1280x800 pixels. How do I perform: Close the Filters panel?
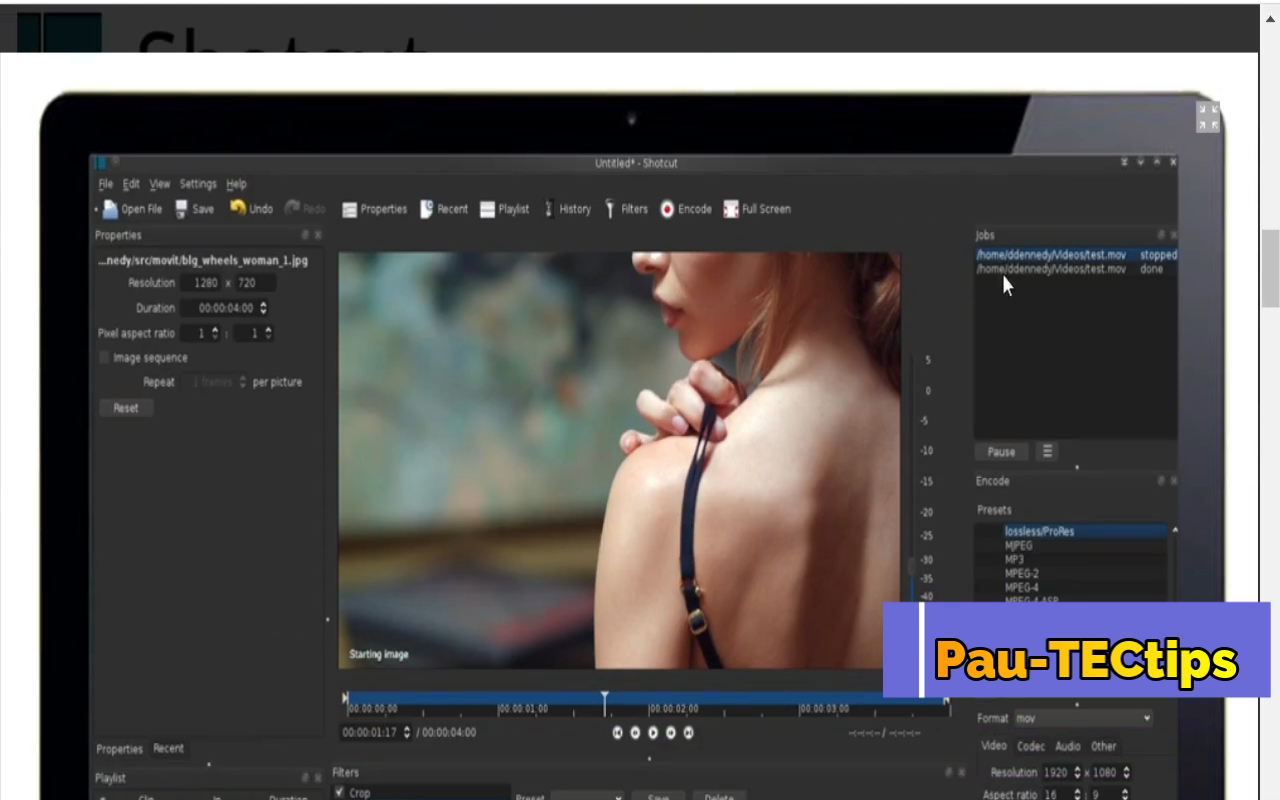[961, 772]
